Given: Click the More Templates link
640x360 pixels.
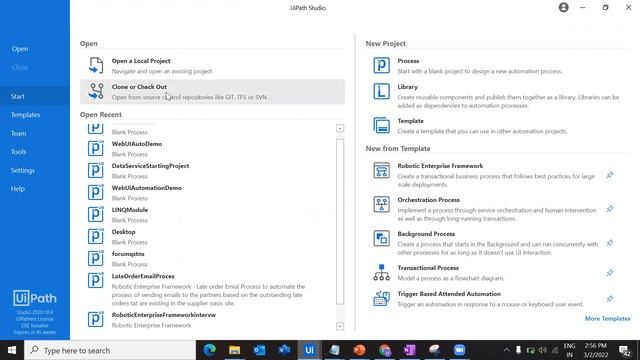Looking at the screenshot, I should pyautogui.click(x=607, y=318).
